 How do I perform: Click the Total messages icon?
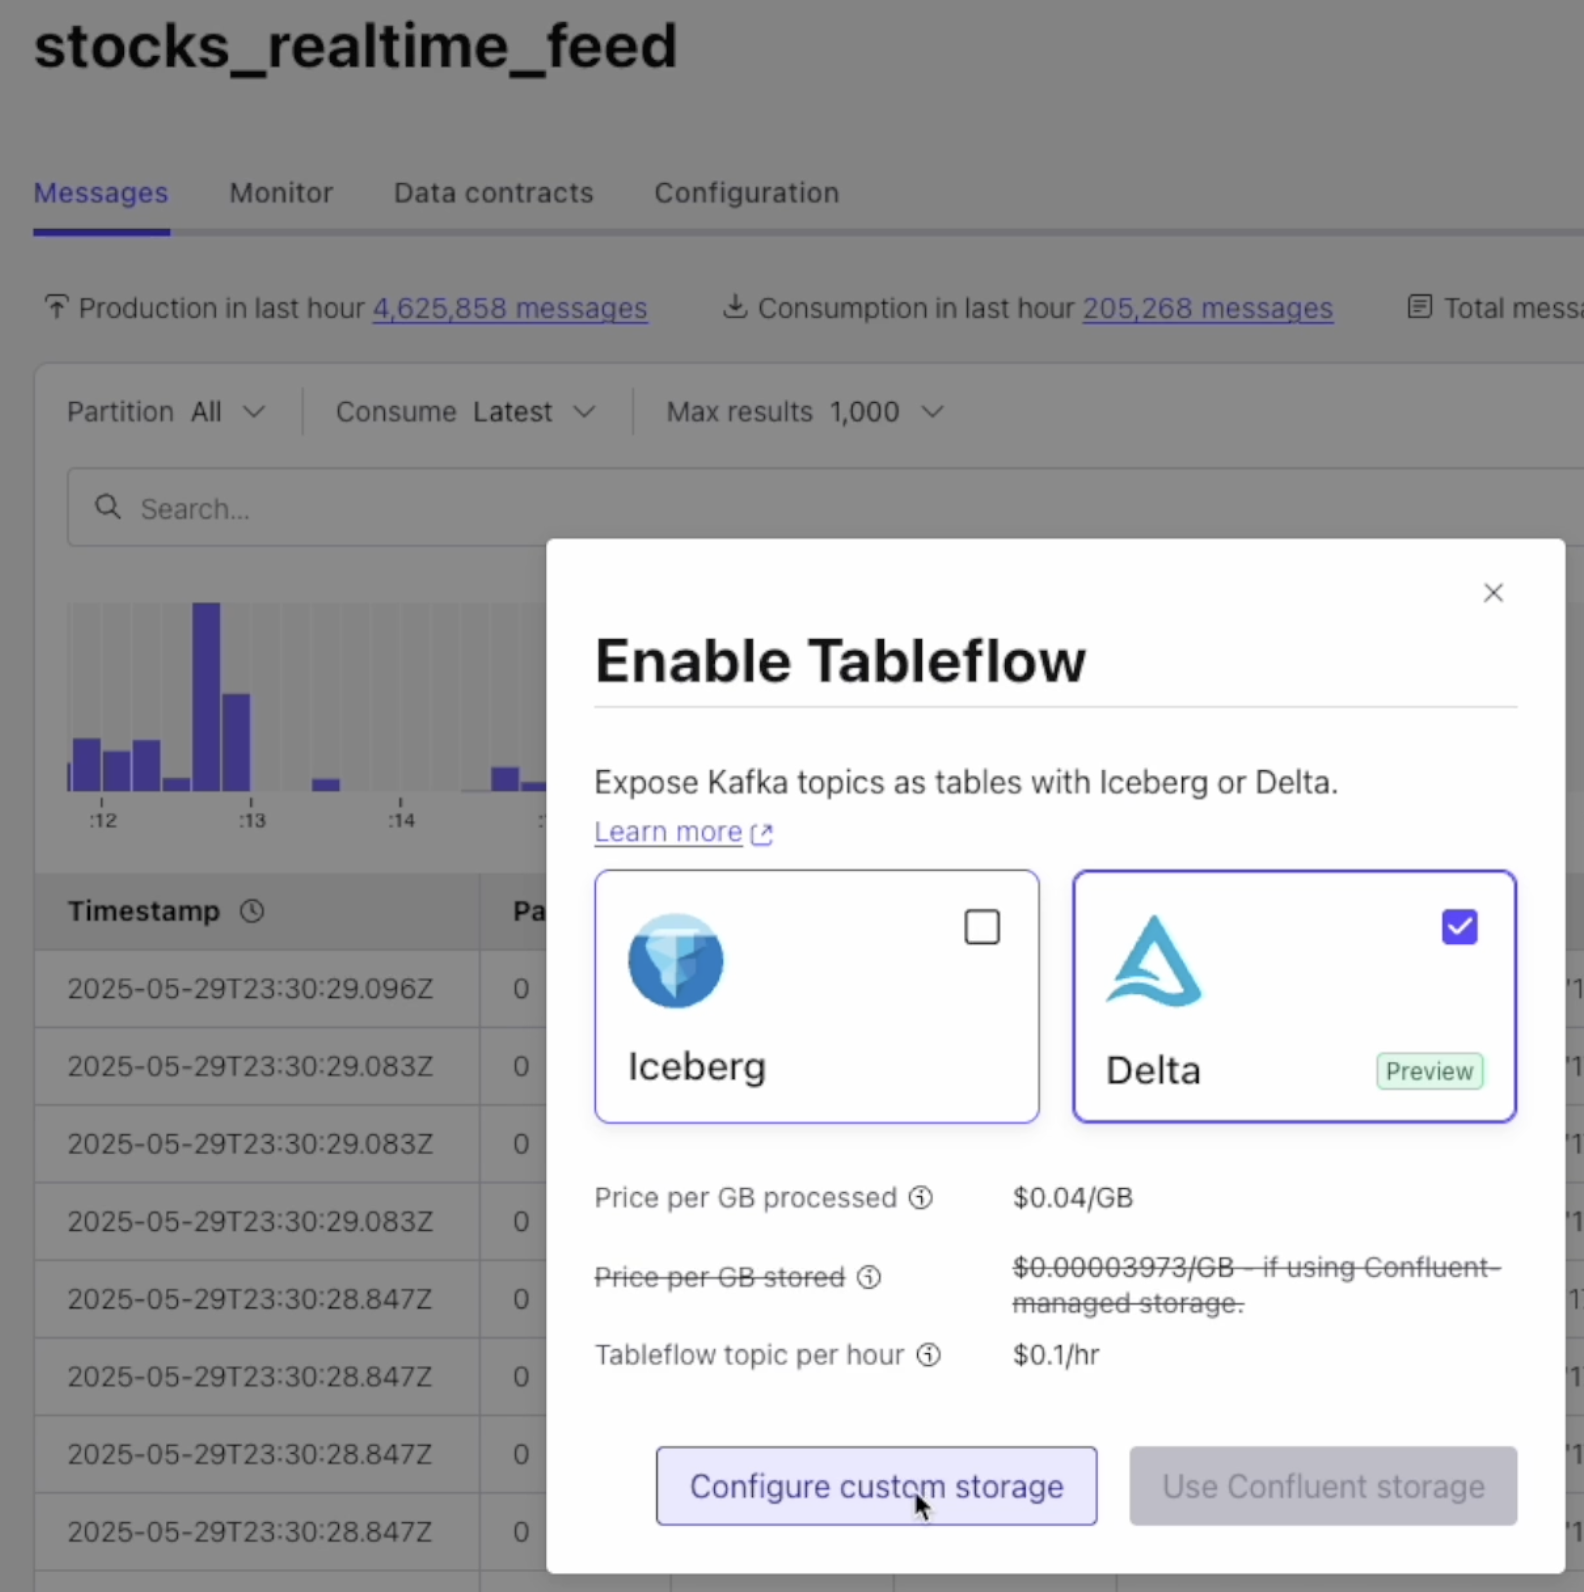click(x=1420, y=307)
